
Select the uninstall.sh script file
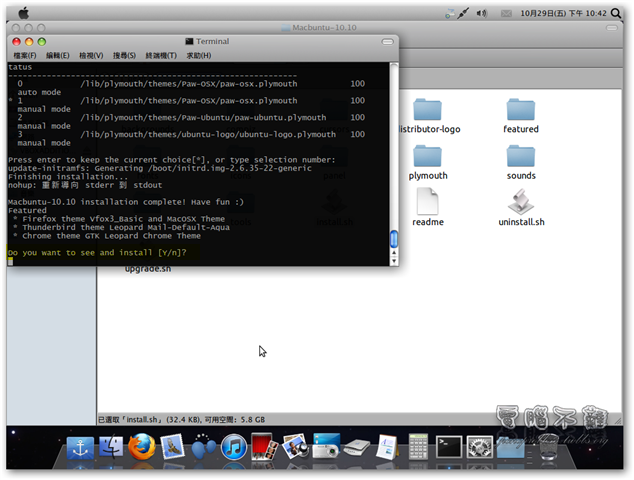click(x=520, y=208)
